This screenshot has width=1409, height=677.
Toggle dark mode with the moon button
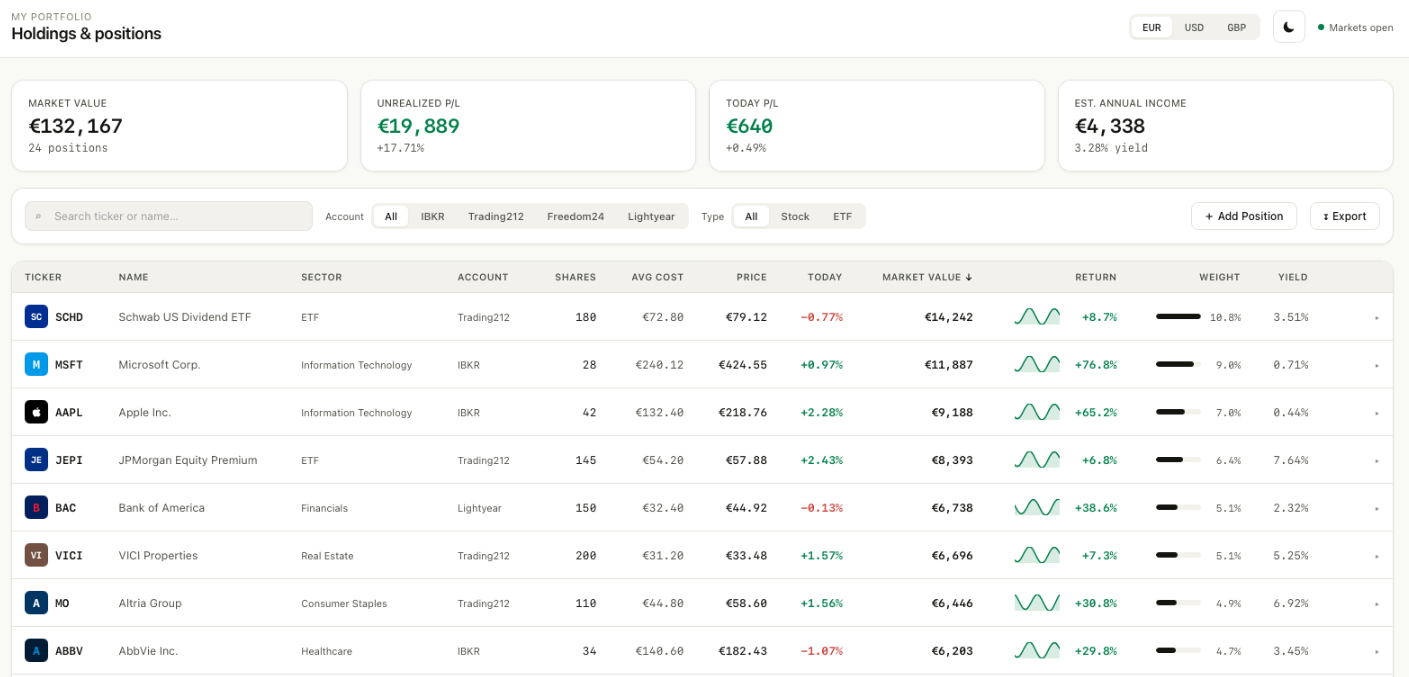[1288, 26]
